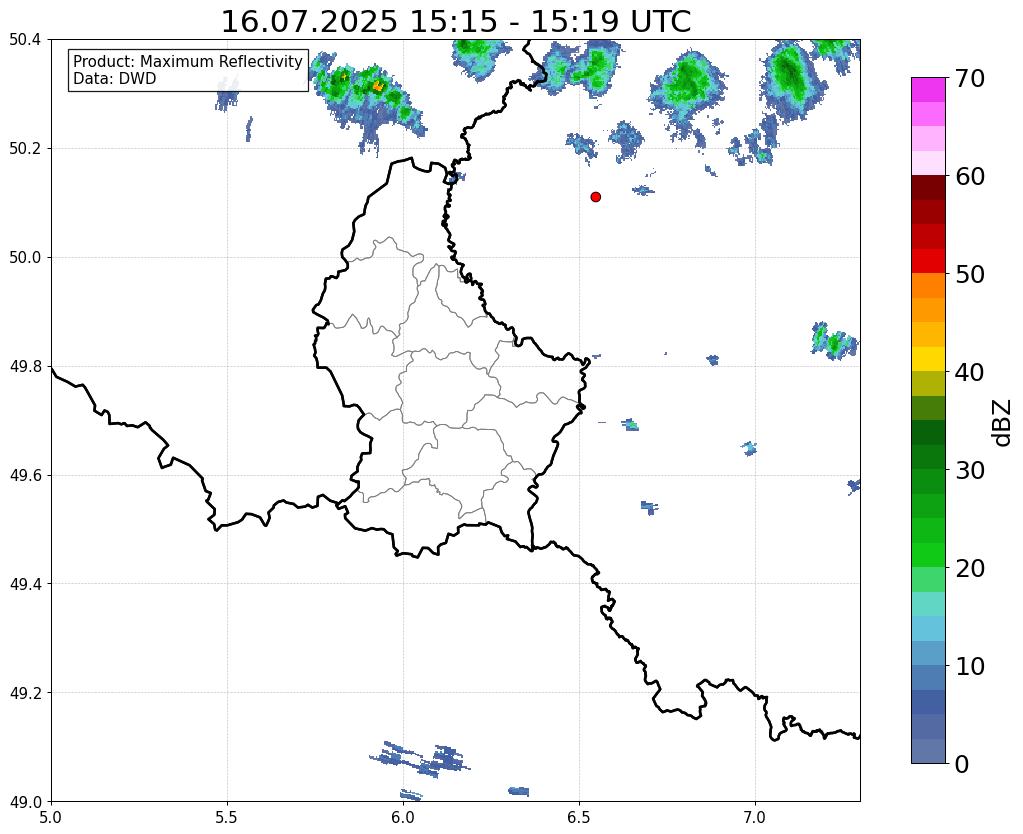This screenshot has height=834, width=1023.
Task: Click the "dBZ" colorbar label
Action: 1003,422
